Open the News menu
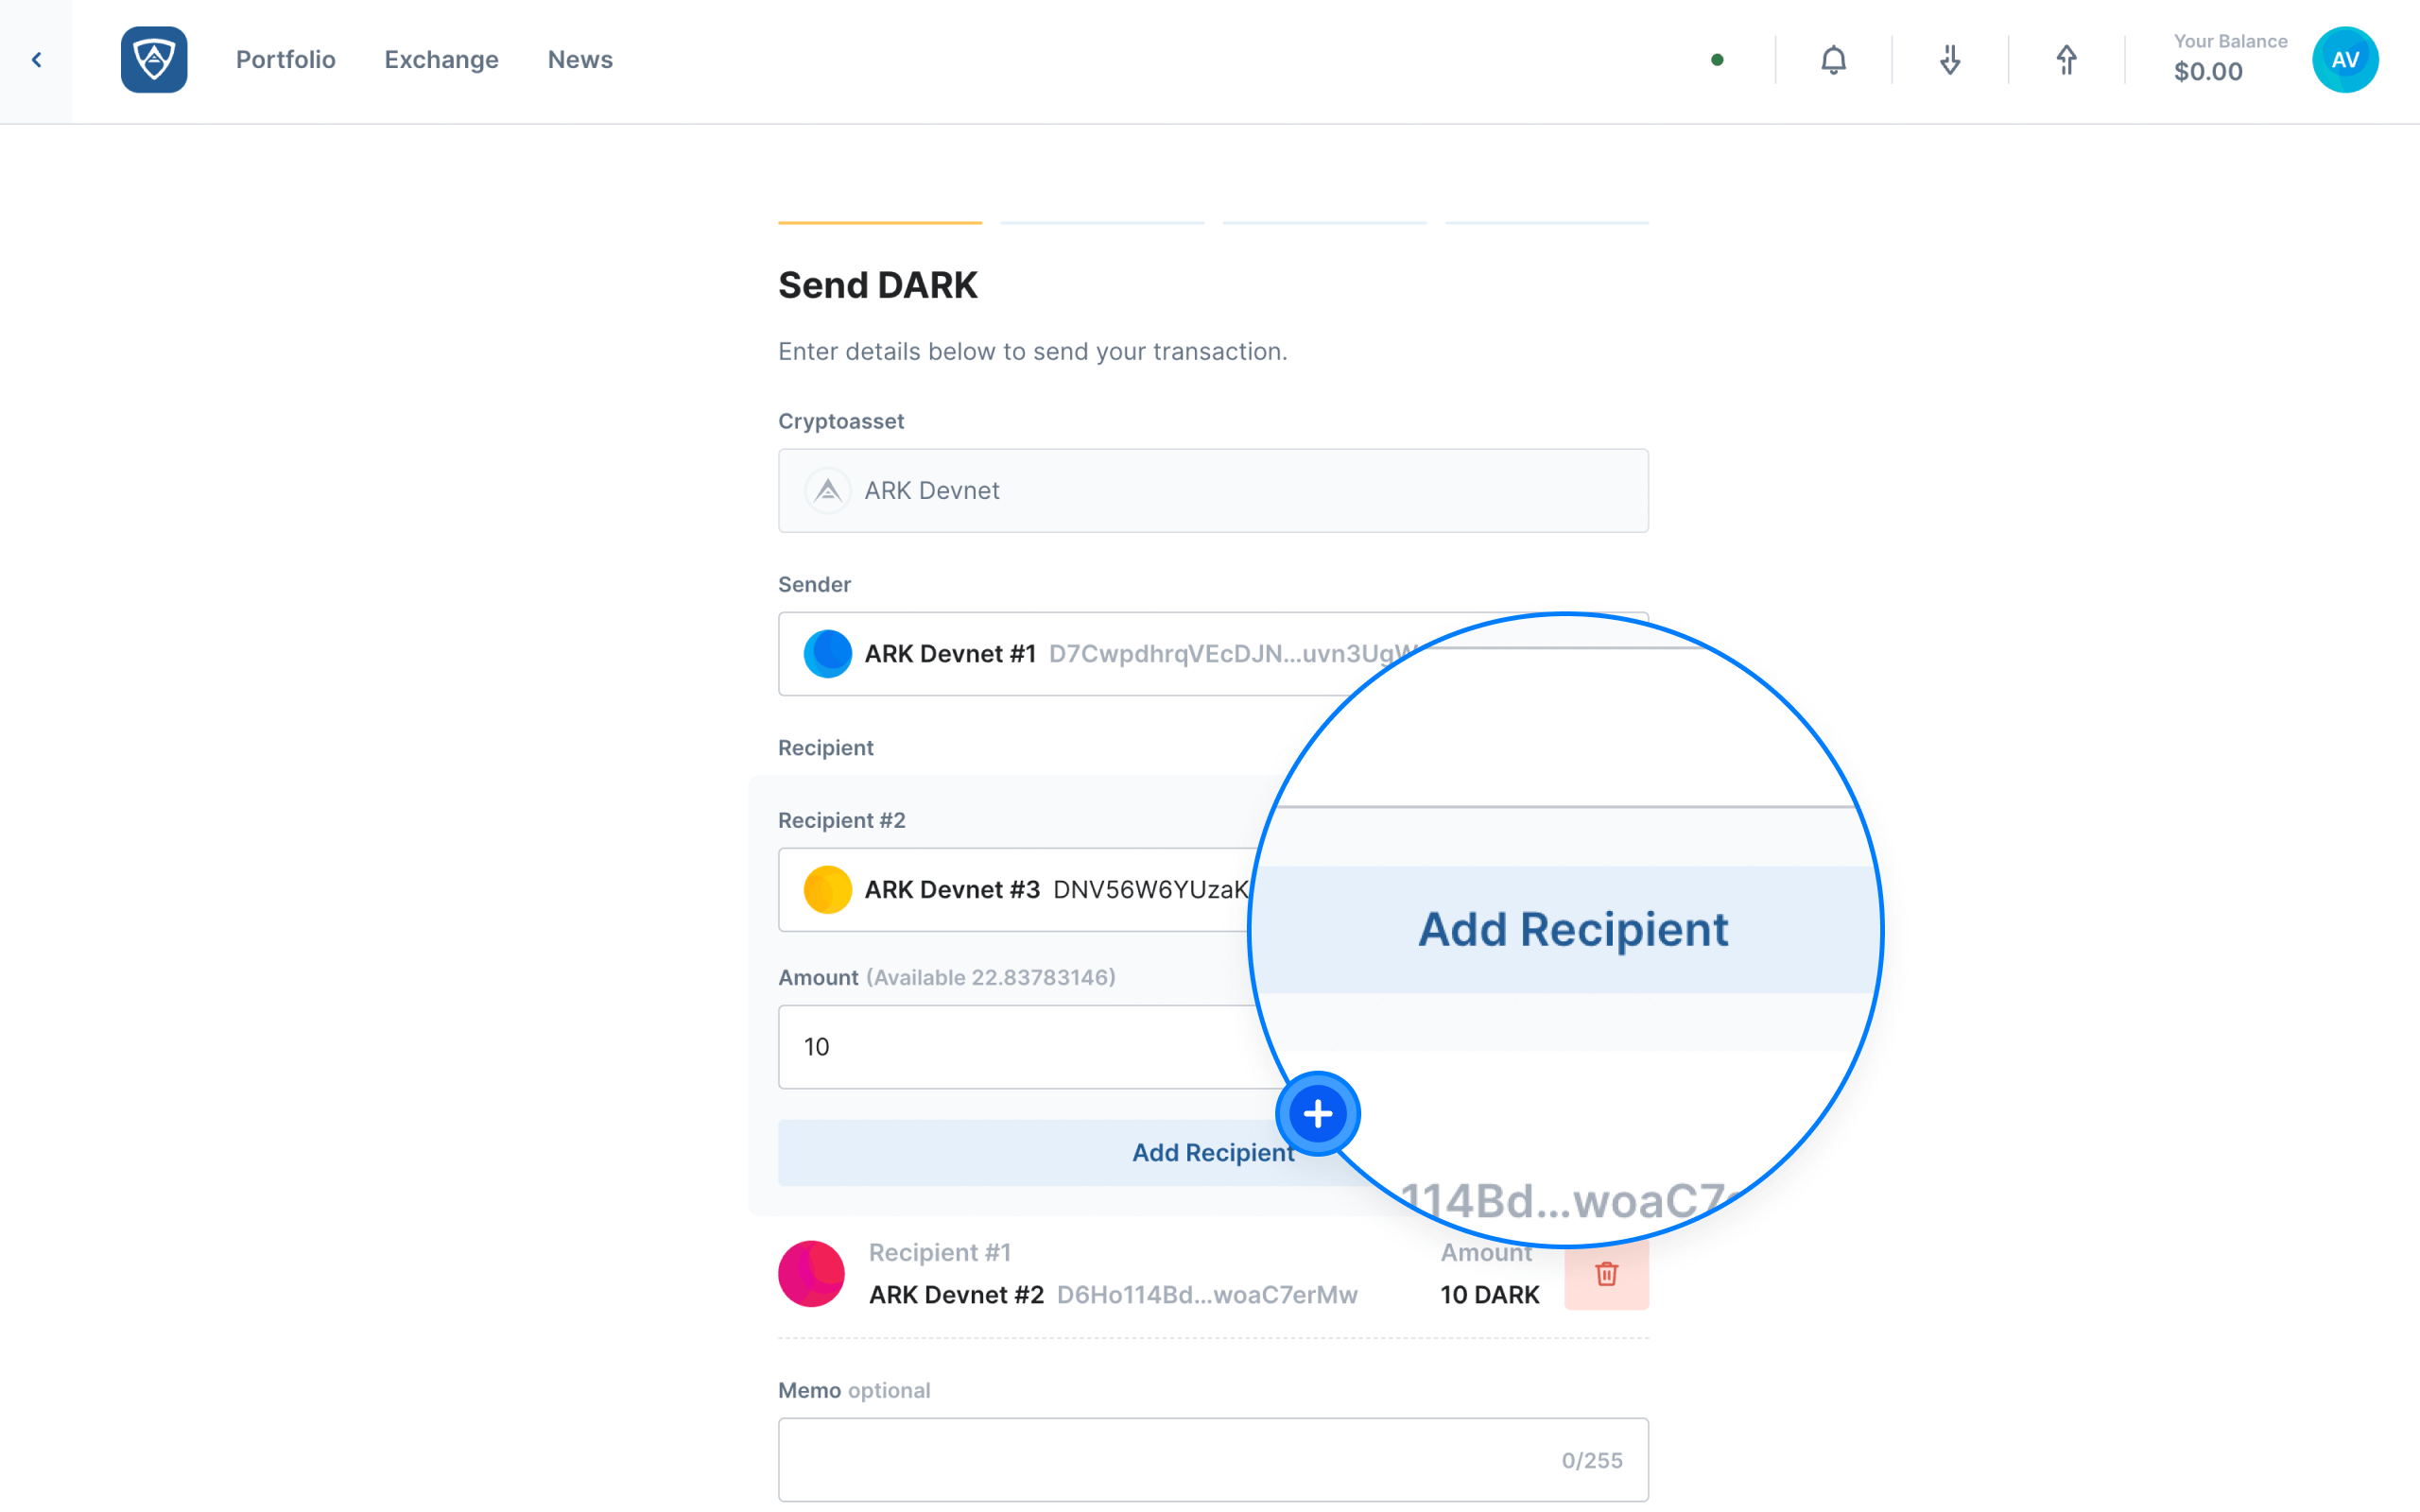This screenshot has height=1512, width=2420. point(580,60)
